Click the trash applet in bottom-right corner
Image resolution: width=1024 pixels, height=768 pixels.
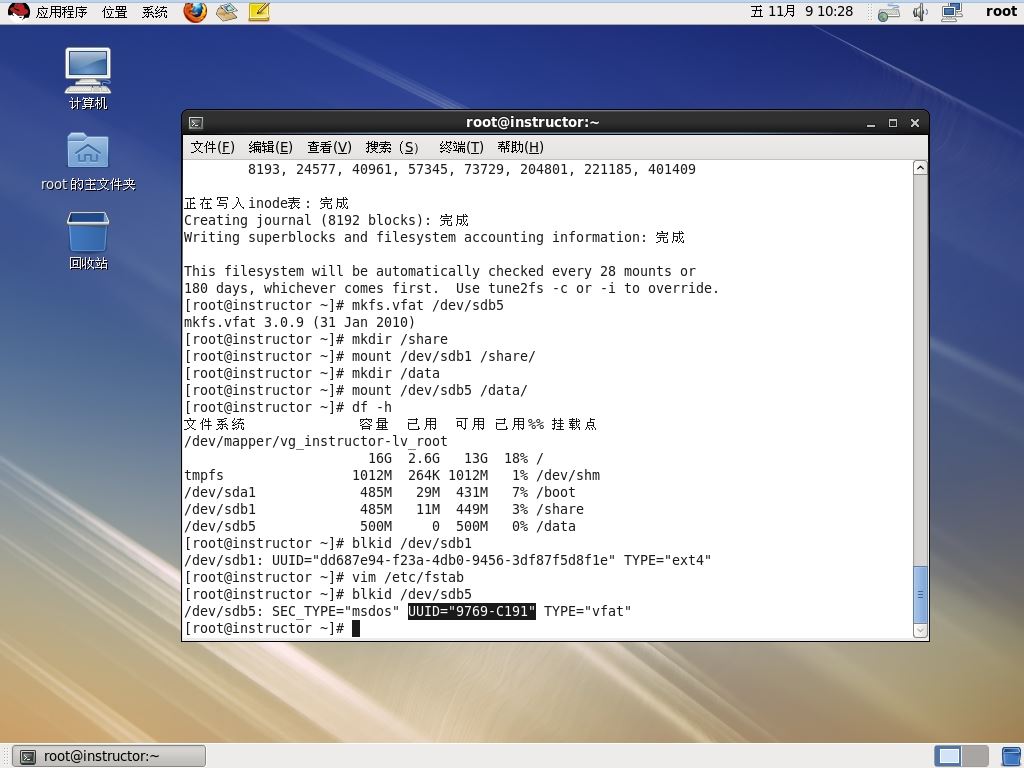(x=1012, y=756)
